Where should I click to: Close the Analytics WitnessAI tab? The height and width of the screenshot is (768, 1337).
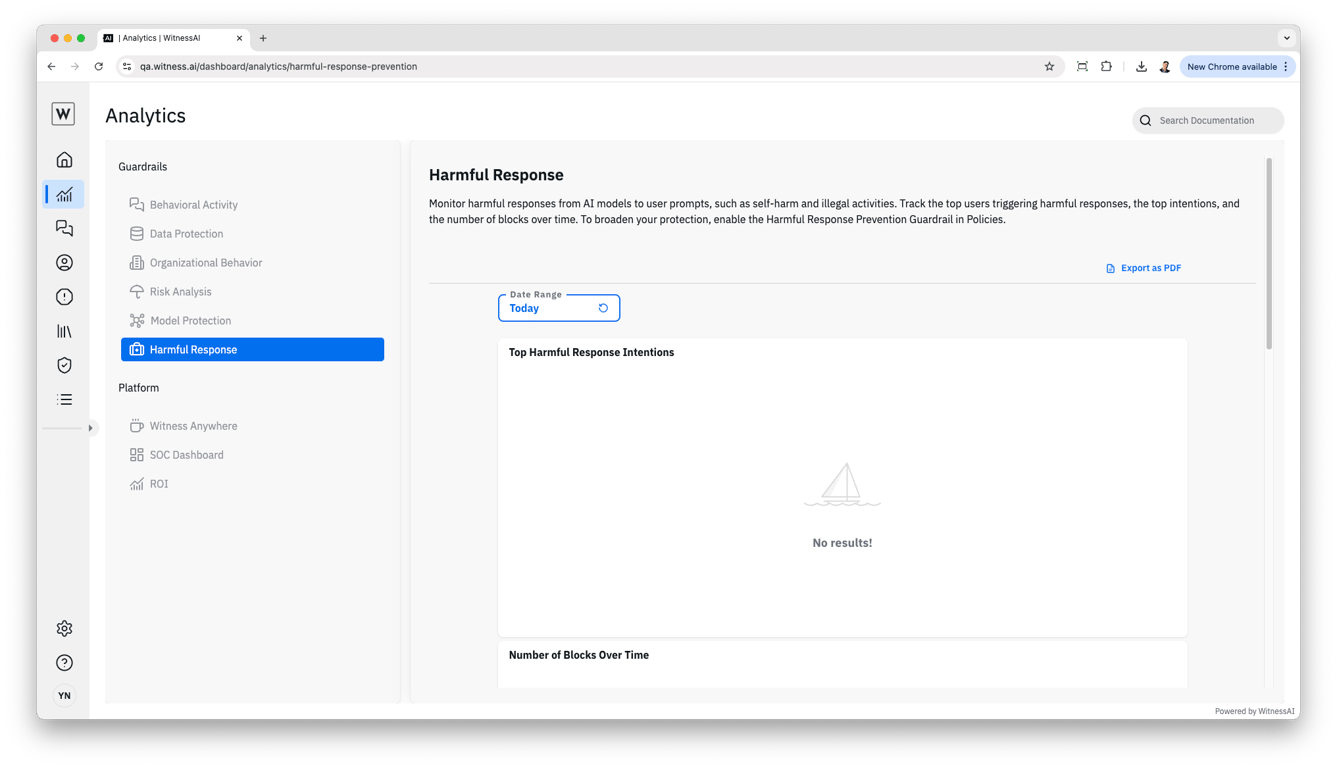pos(239,38)
